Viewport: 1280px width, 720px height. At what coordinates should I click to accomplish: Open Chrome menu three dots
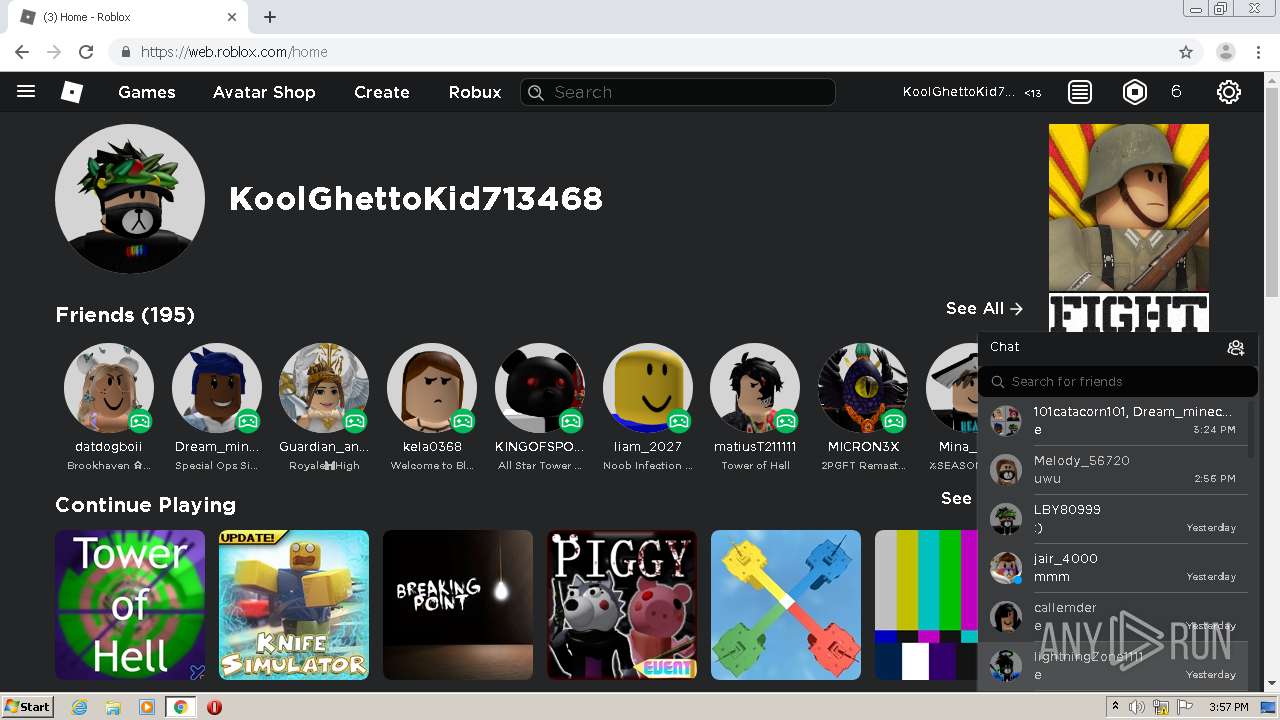pos(1258,52)
